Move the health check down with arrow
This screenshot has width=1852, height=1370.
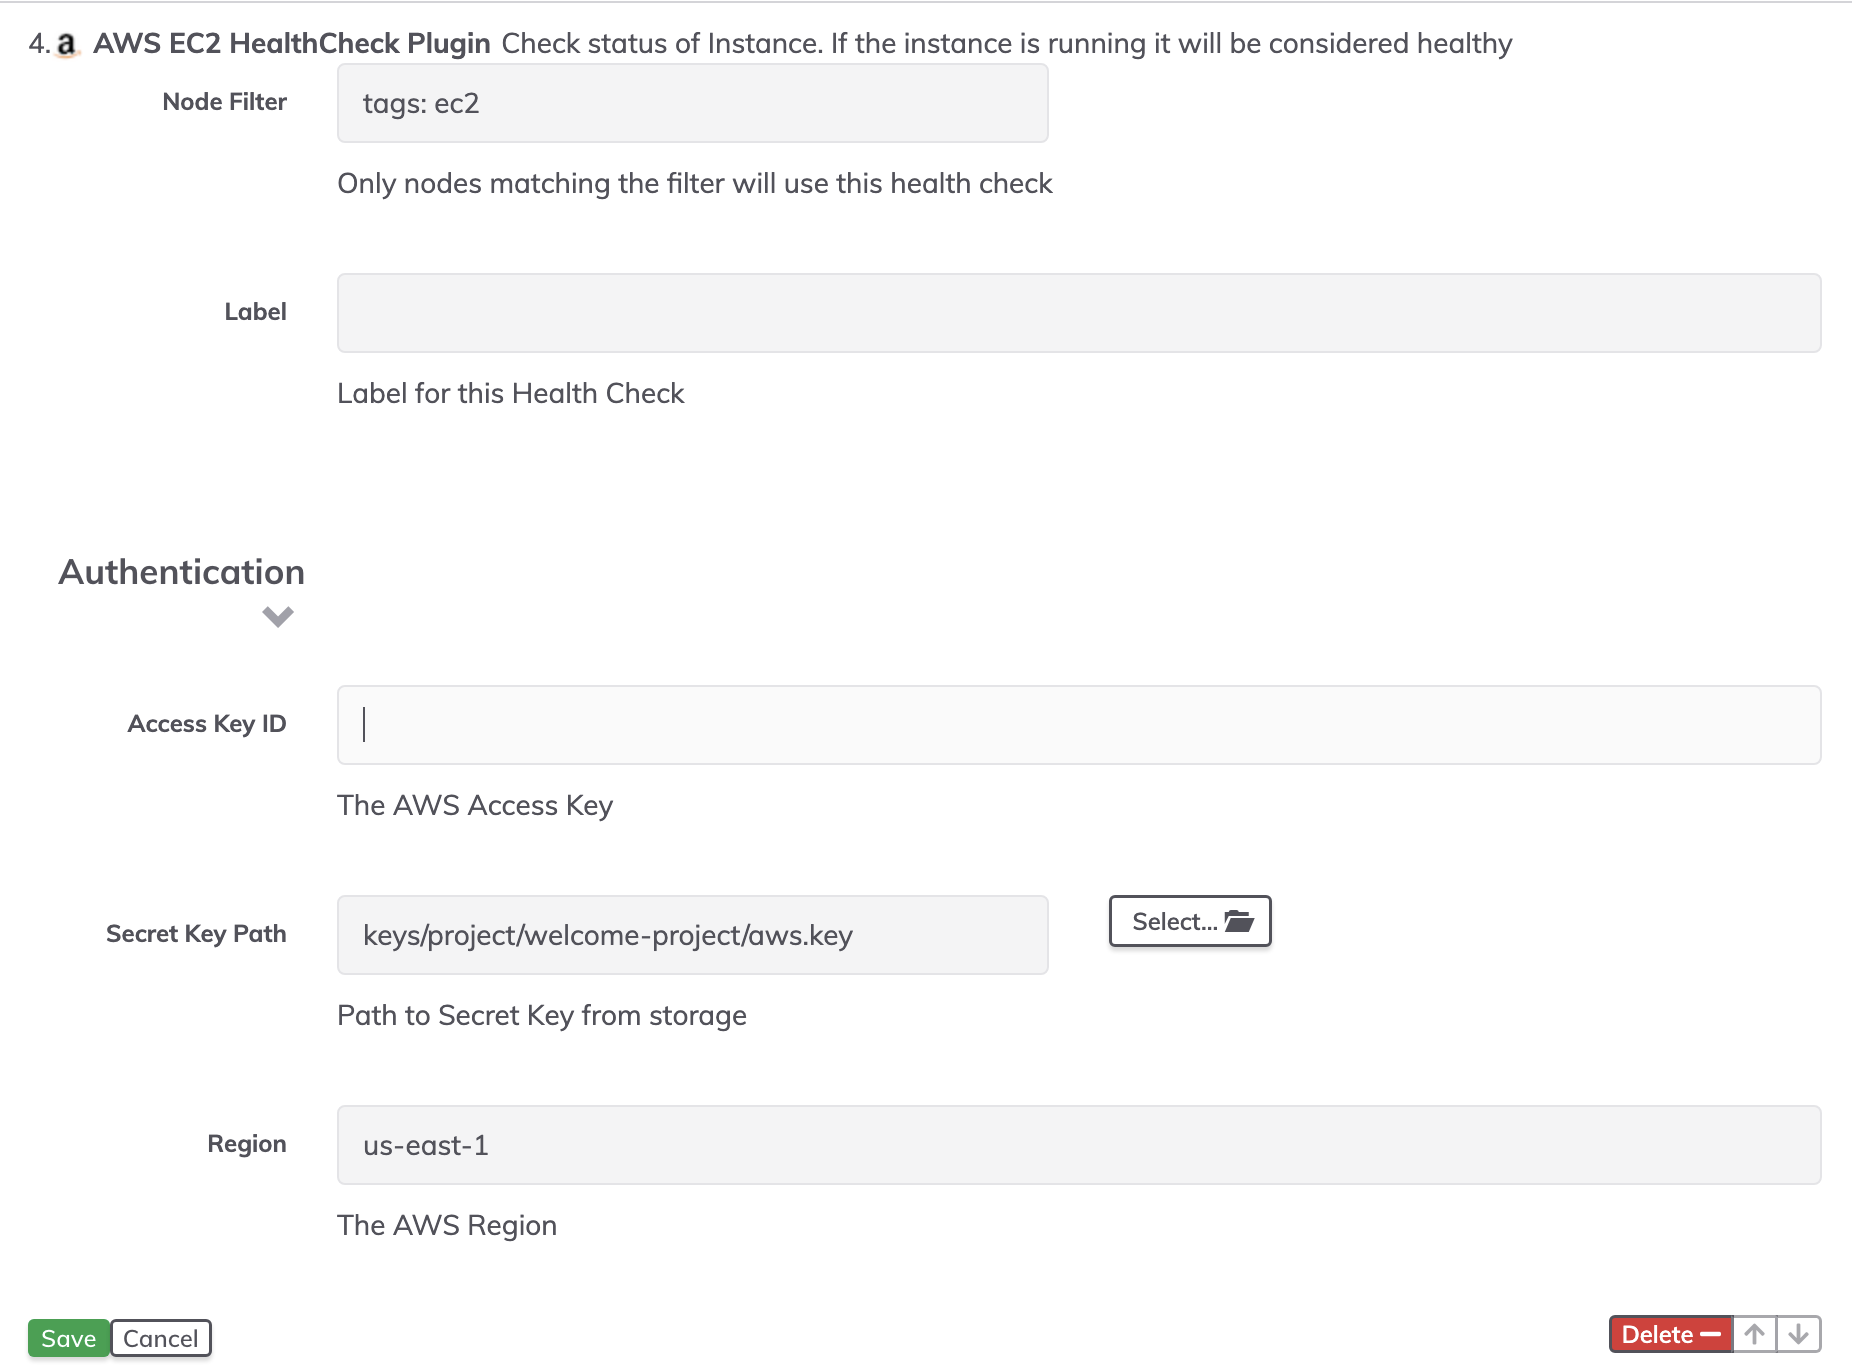click(x=1798, y=1334)
